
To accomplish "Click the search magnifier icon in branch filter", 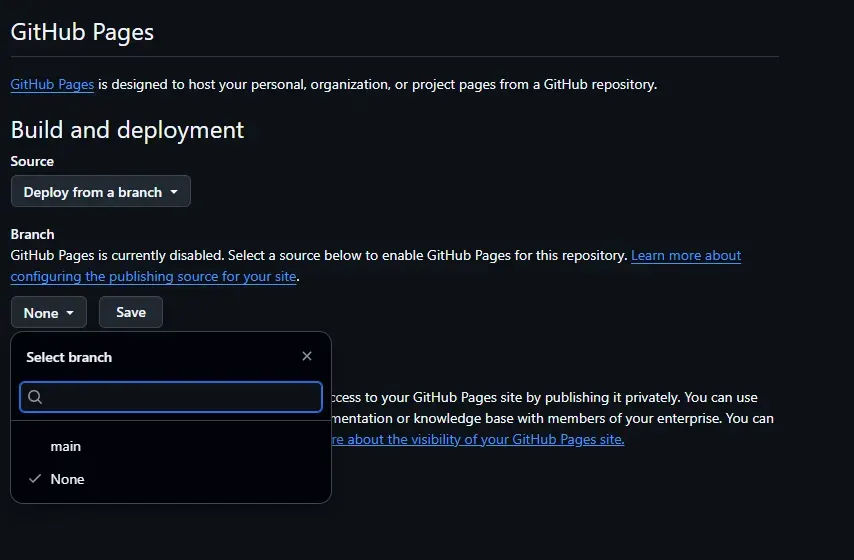I will point(35,397).
